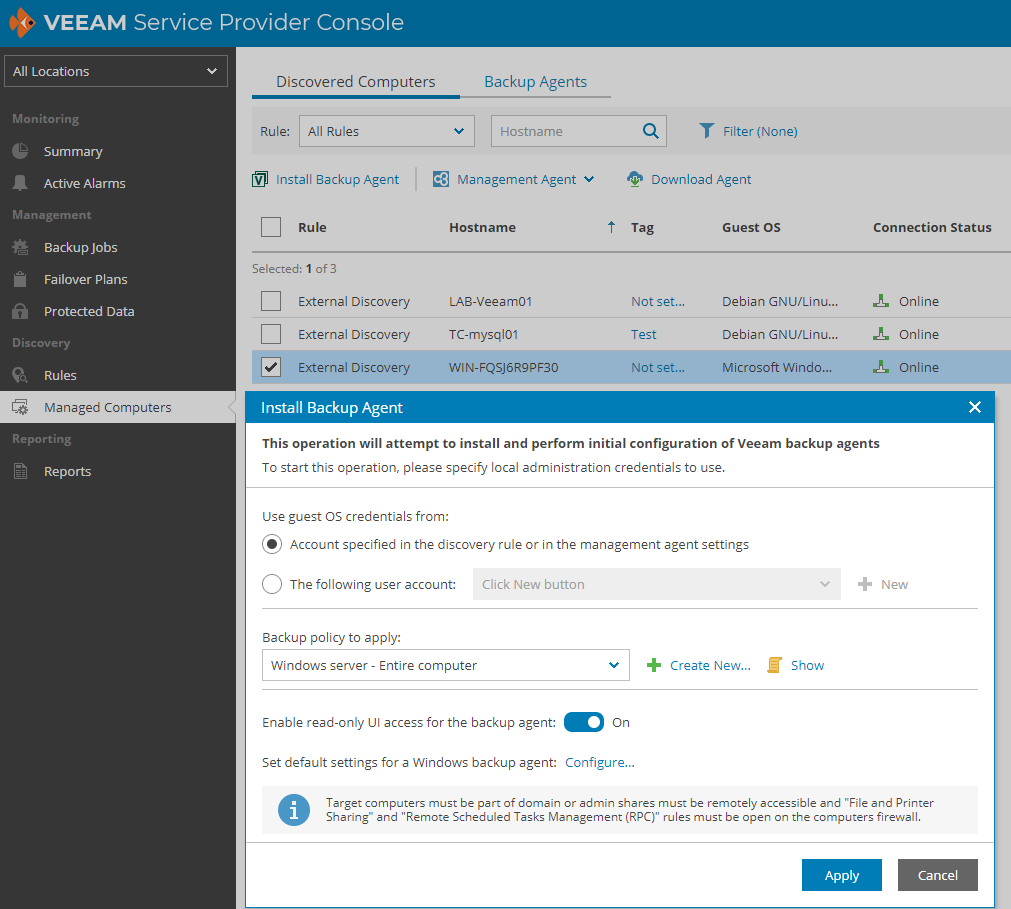Click the Show policy link
Image resolution: width=1011 pixels, height=909 pixels.
(807, 665)
